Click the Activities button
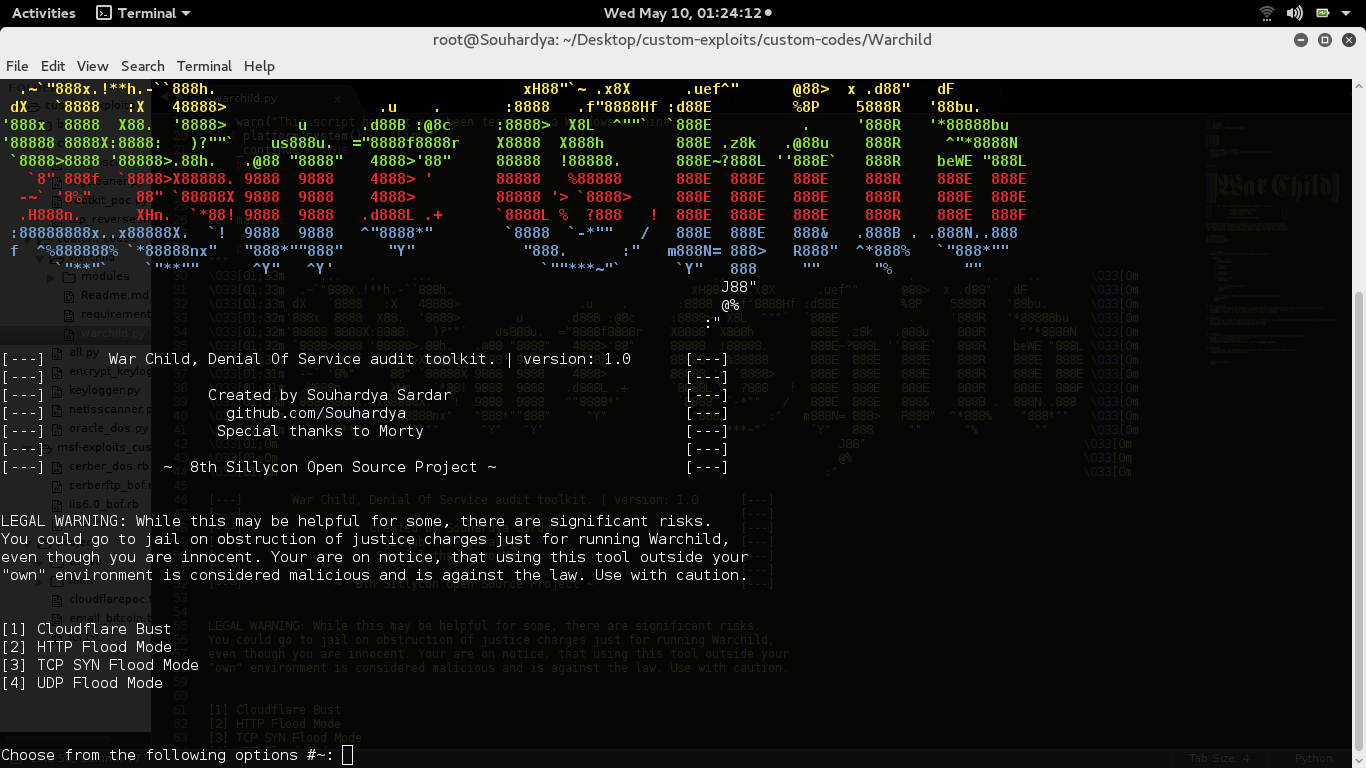Viewport: 1366px width, 768px height. pos(43,13)
